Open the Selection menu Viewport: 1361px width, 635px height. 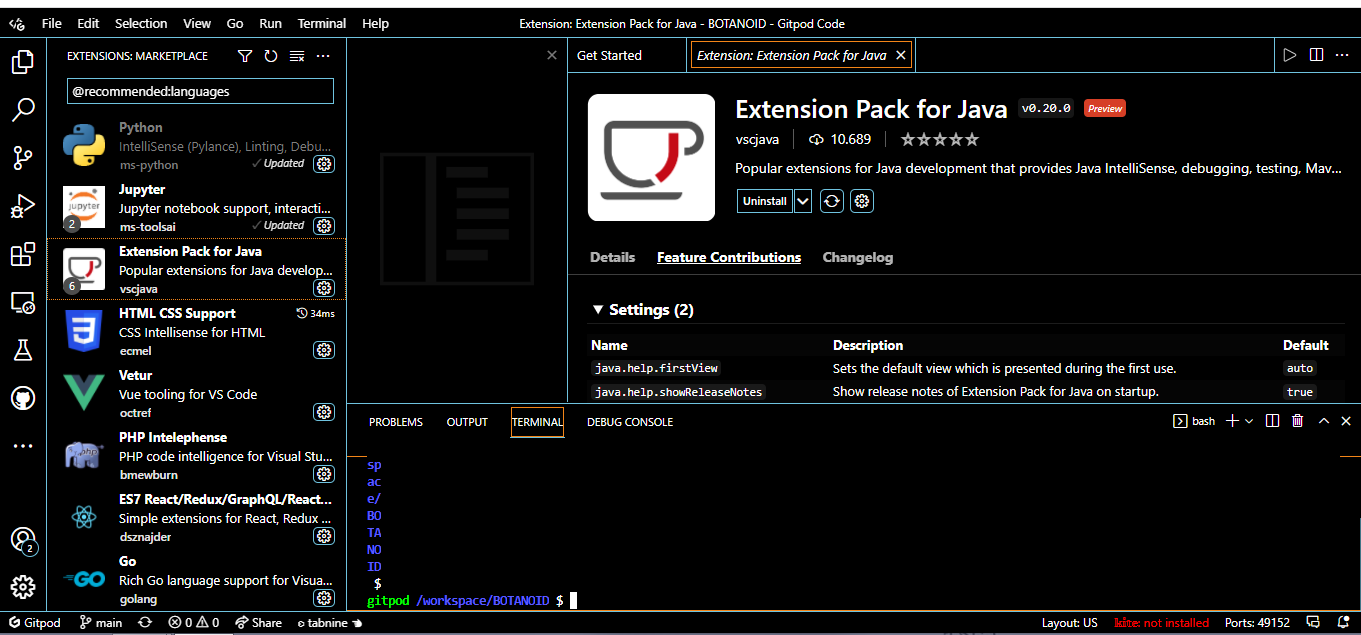141,23
